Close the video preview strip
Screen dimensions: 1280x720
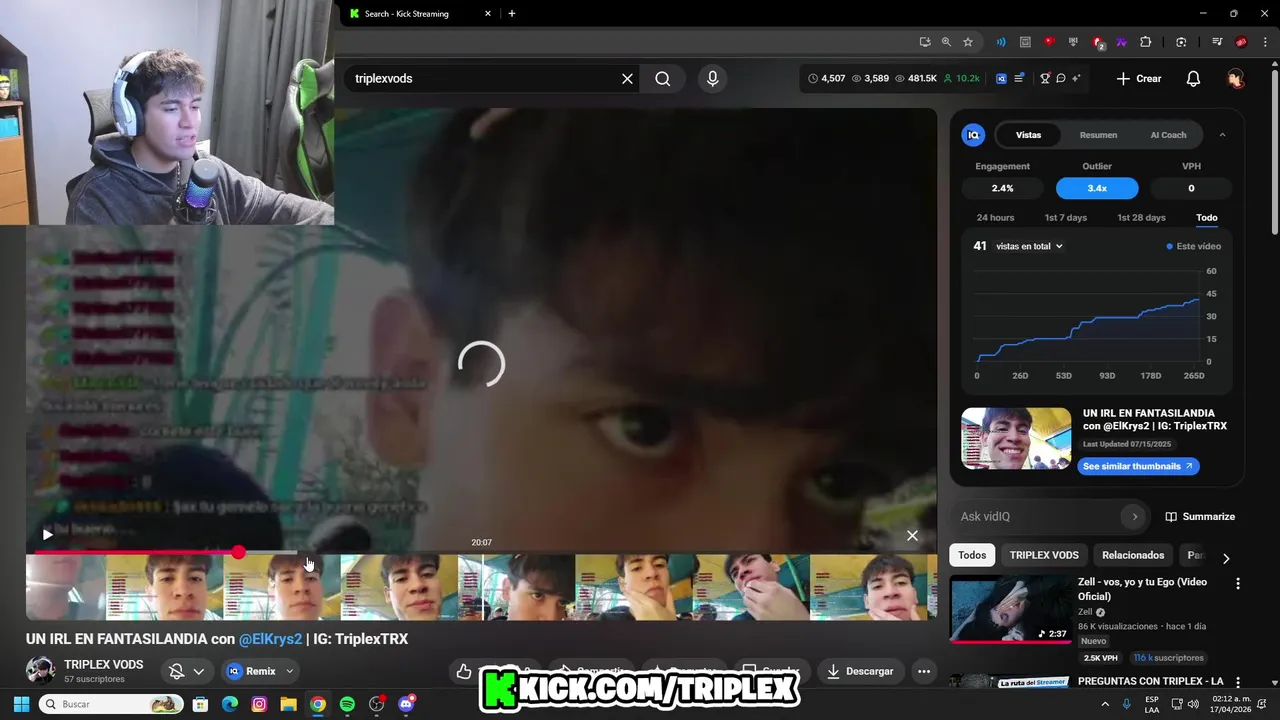pyautogui.click(x=912, y=536)
